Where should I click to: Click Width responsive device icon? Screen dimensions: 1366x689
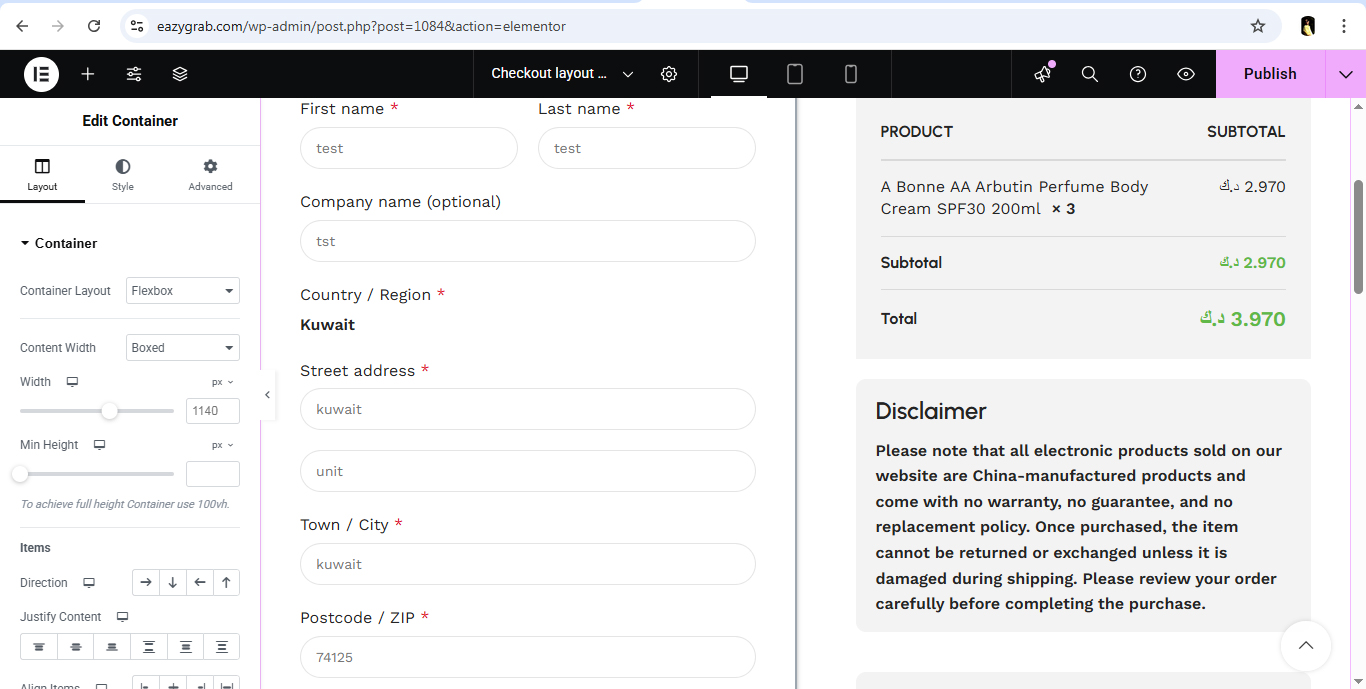72,382
